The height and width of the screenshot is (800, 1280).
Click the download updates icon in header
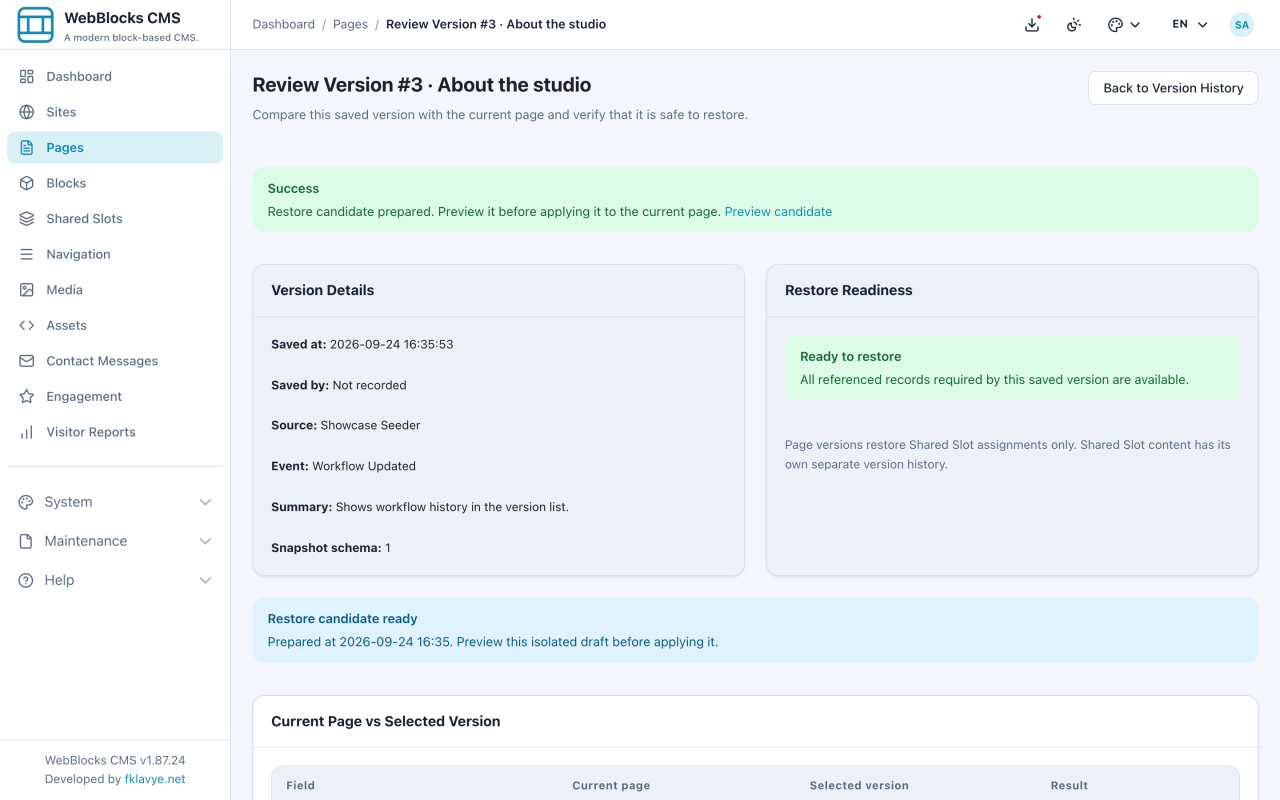tap(1032, 24)
